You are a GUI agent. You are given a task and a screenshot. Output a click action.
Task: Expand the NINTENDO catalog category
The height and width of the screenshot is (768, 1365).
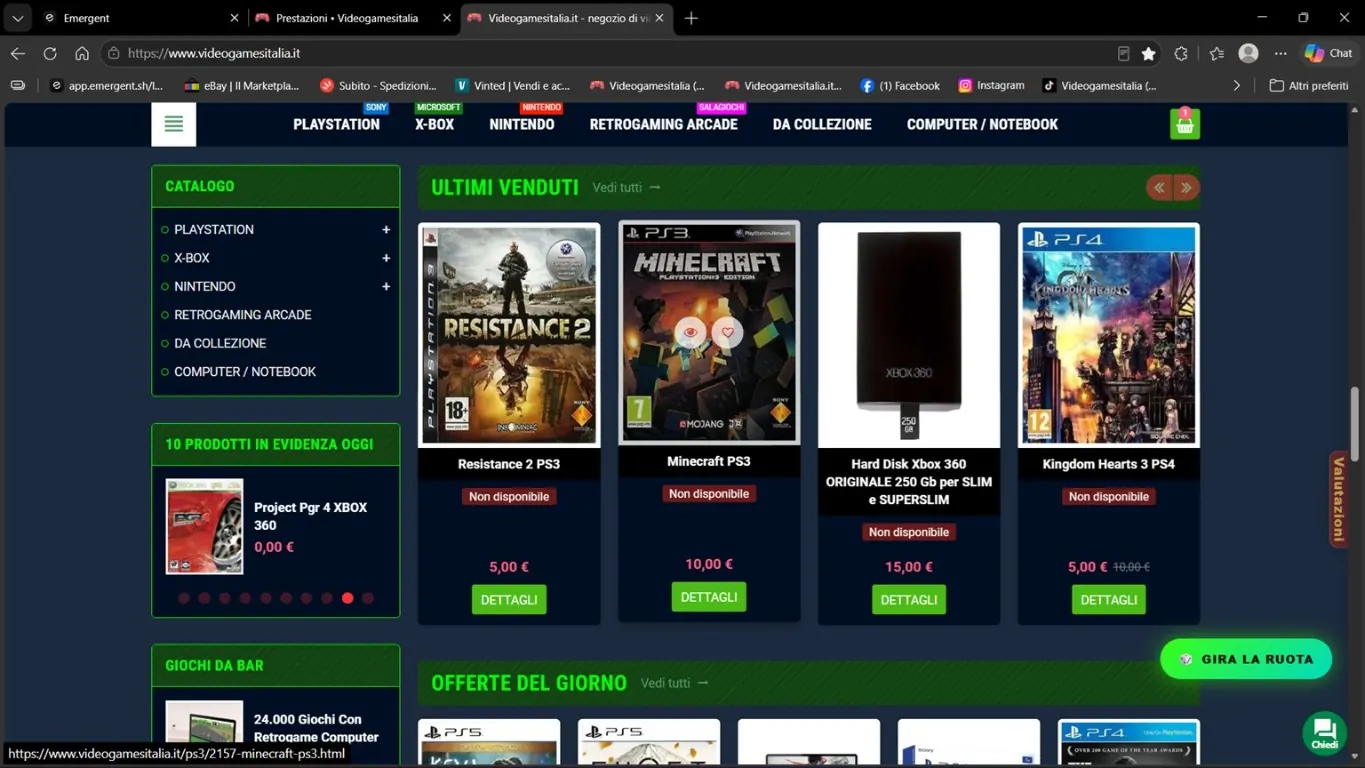click(x=386, y=287)
